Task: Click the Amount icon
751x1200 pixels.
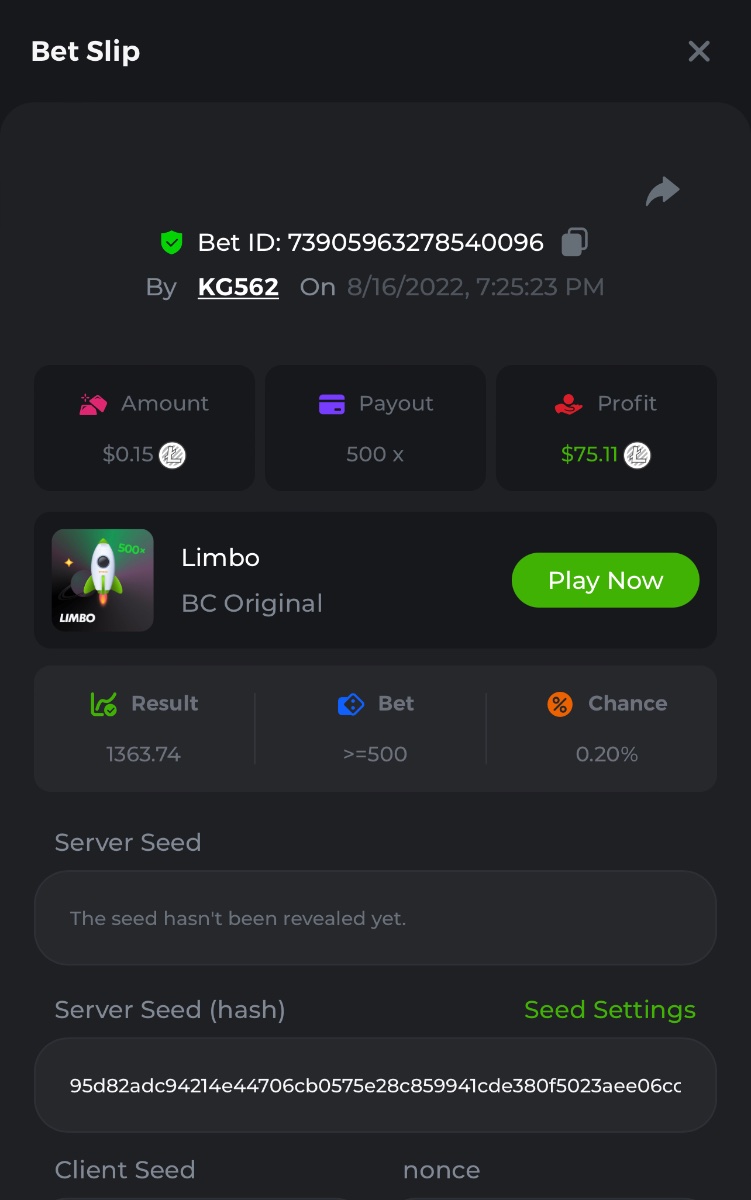Action: pyautogui.click(x=93, y=404)
